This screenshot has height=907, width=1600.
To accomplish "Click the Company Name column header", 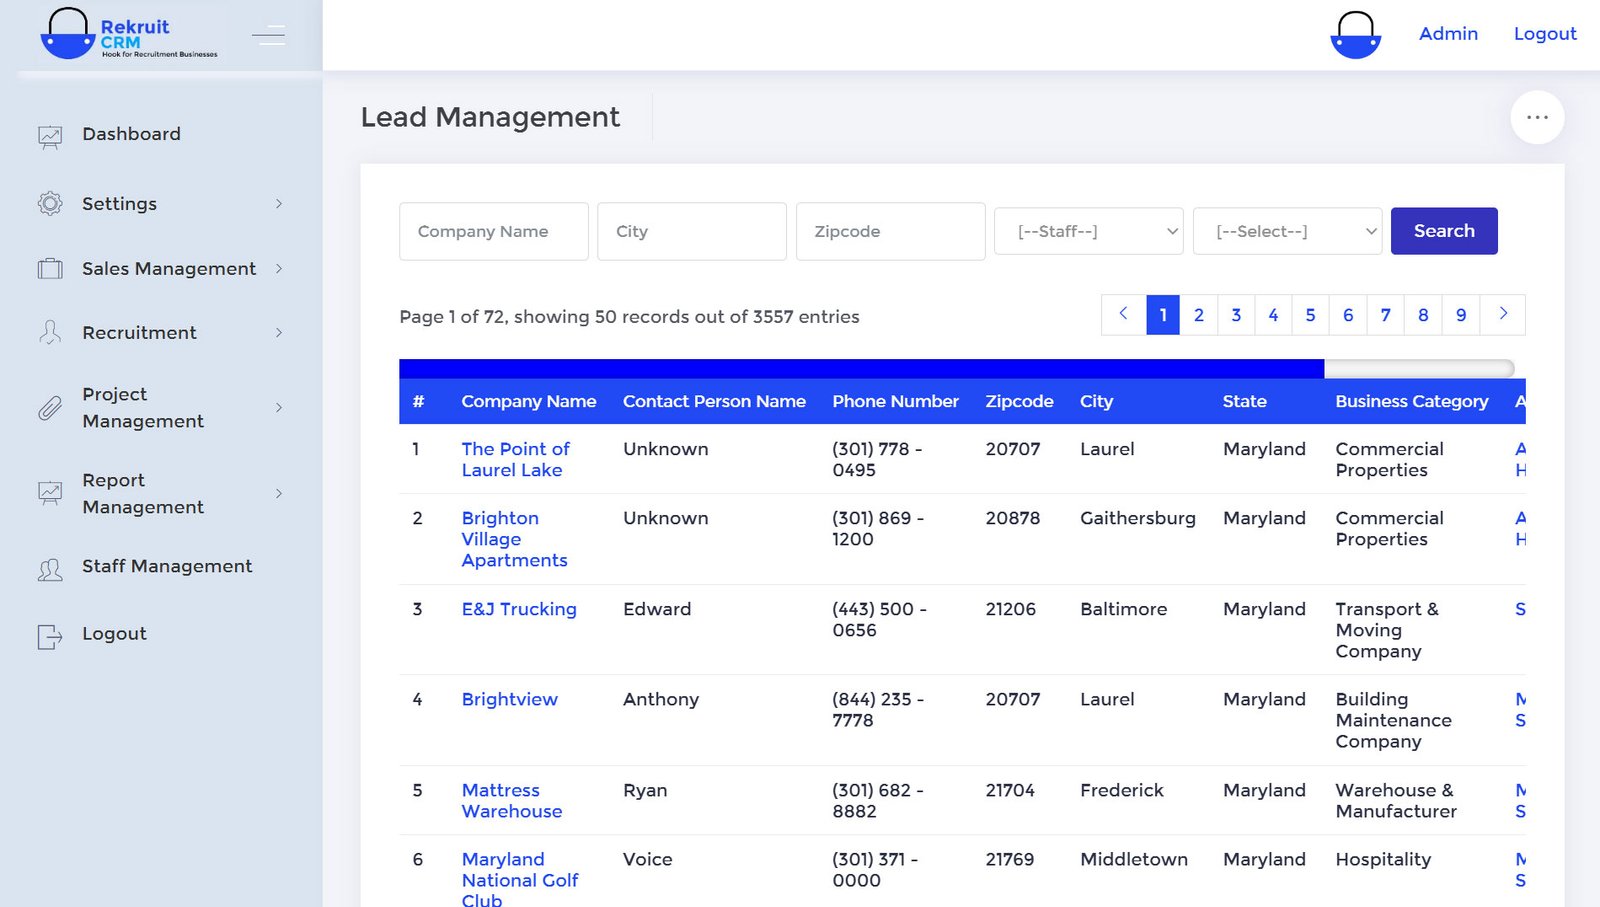I will [528, 401].
